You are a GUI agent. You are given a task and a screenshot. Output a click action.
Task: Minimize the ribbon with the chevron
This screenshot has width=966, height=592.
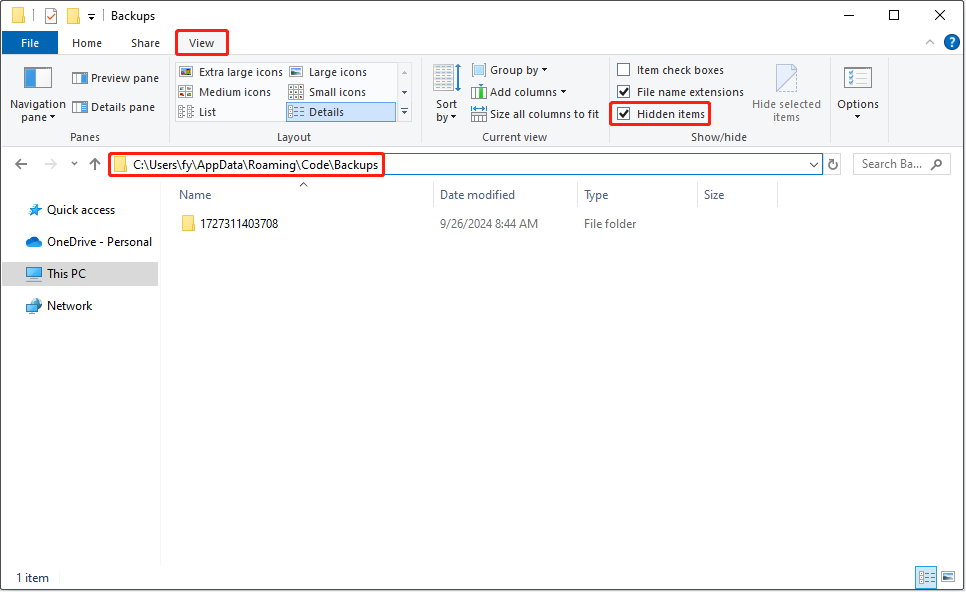pyautogui.click(x=930, y=43)
